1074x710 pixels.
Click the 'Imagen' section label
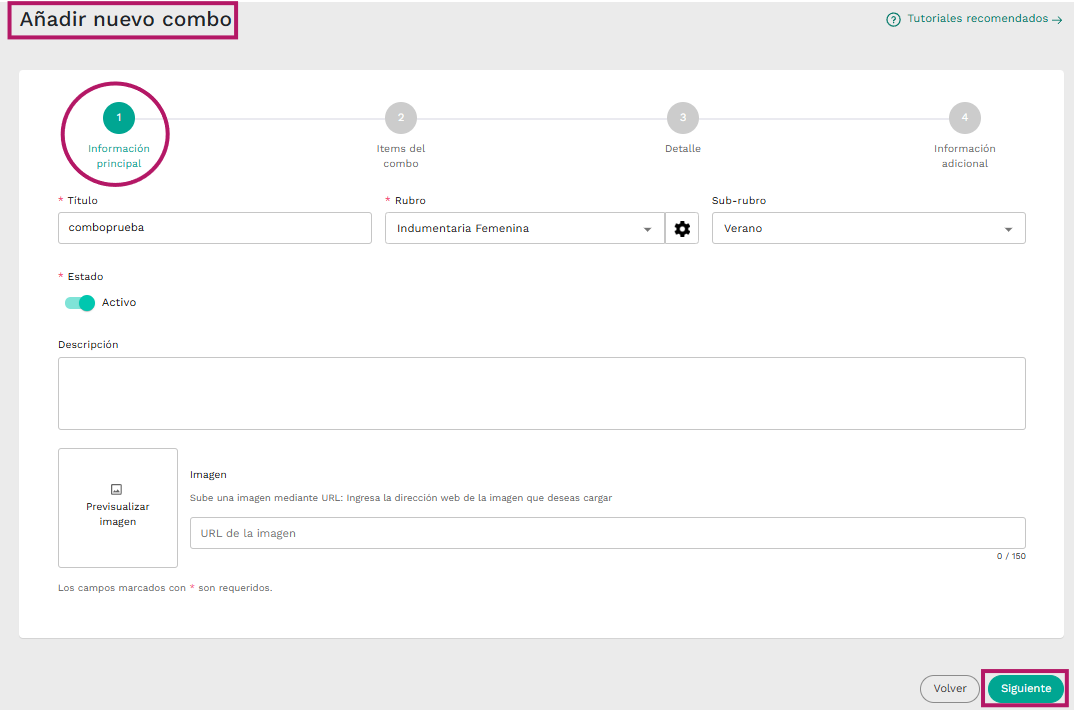pos(208,474)
